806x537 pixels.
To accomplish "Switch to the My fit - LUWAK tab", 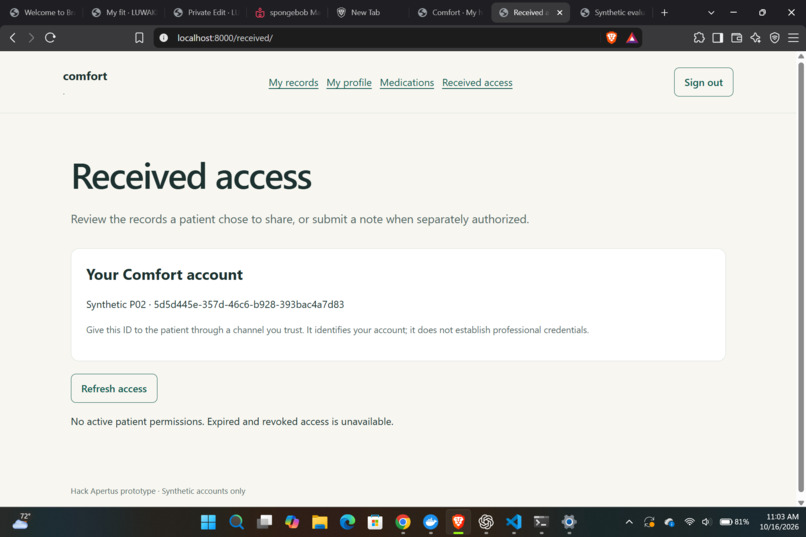I will point(125,12).
